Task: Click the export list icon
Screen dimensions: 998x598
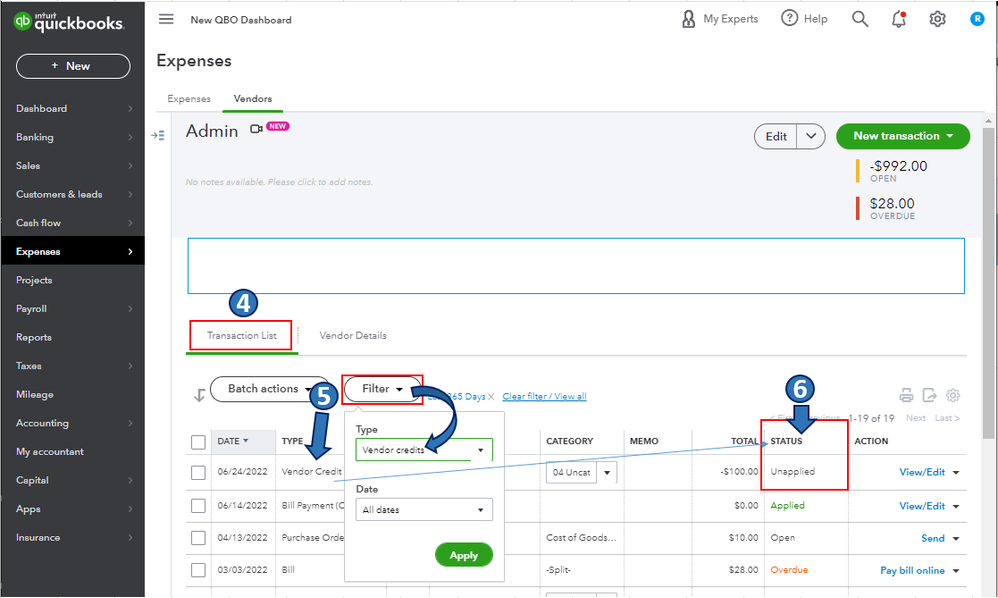Action: (929, 395)
